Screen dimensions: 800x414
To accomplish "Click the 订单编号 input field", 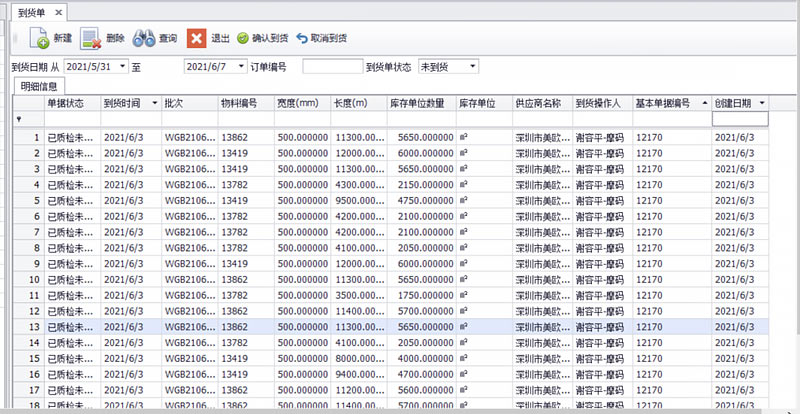I will (332, 66).
